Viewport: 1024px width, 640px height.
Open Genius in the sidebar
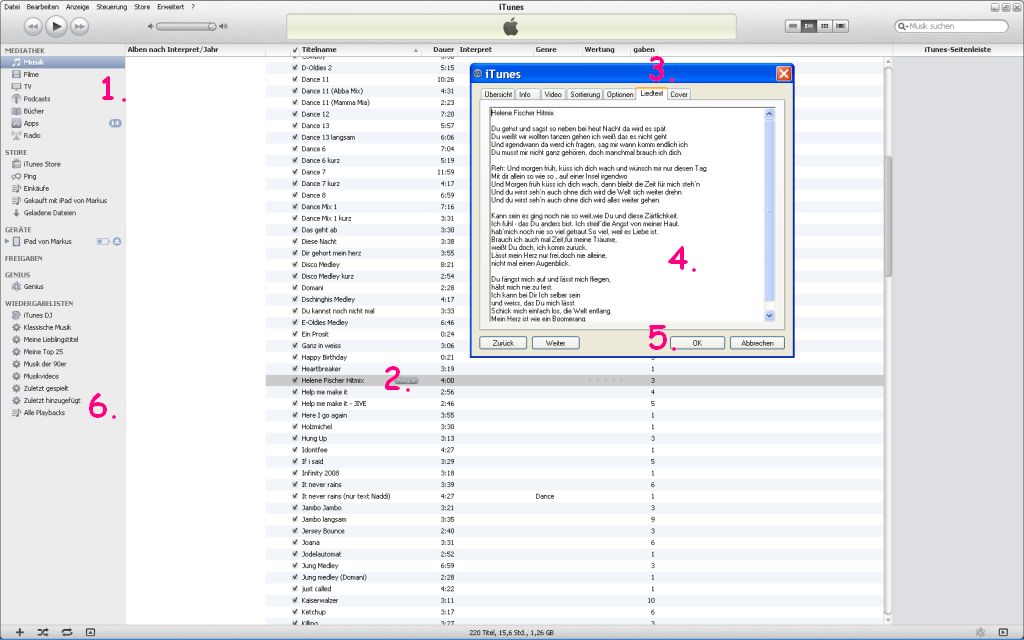click(x=33, y=287)
